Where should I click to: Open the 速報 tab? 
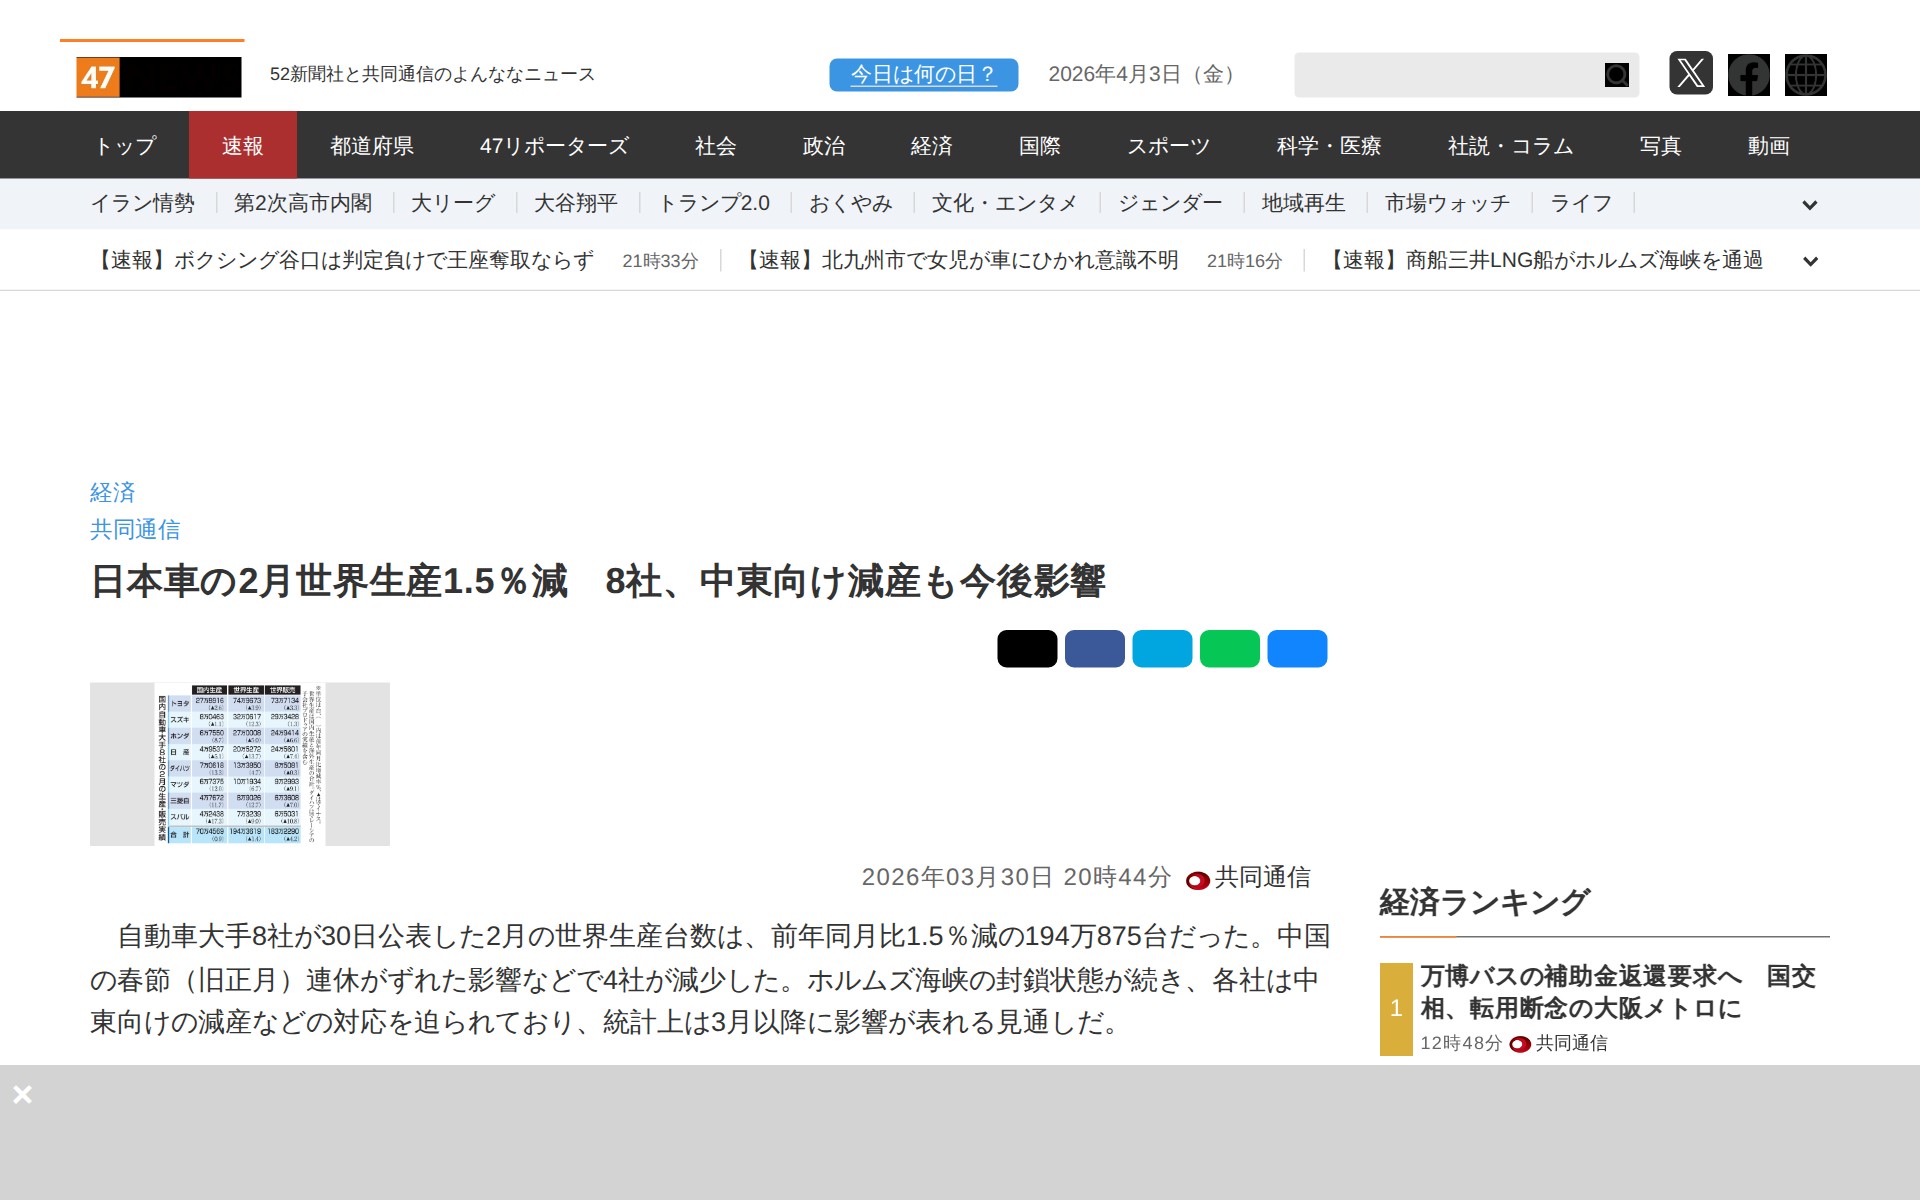tap(242, 146)
